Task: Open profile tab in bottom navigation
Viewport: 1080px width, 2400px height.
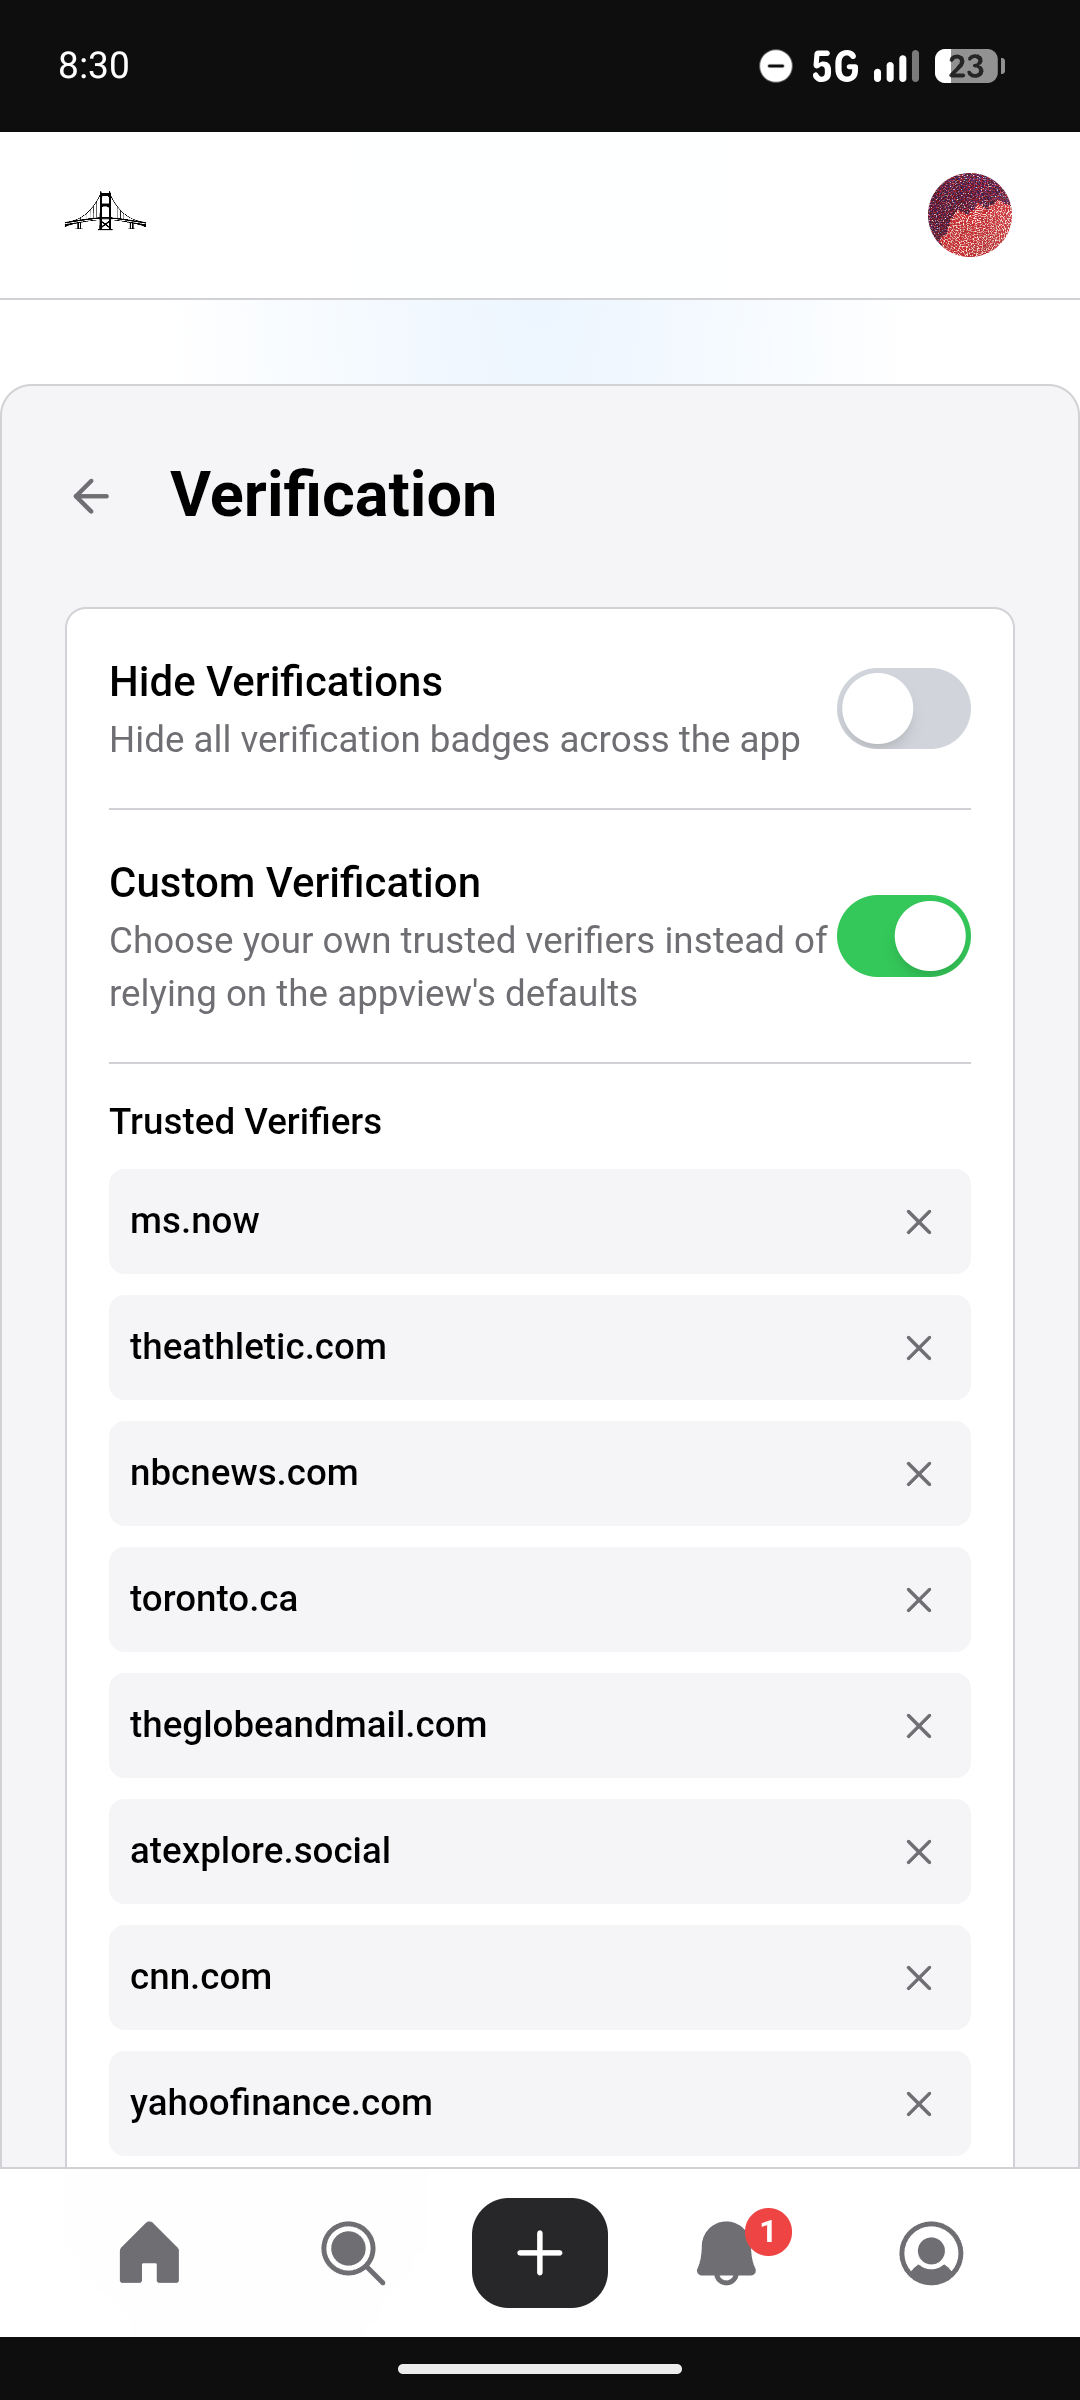Action: tap(931, 2253)
